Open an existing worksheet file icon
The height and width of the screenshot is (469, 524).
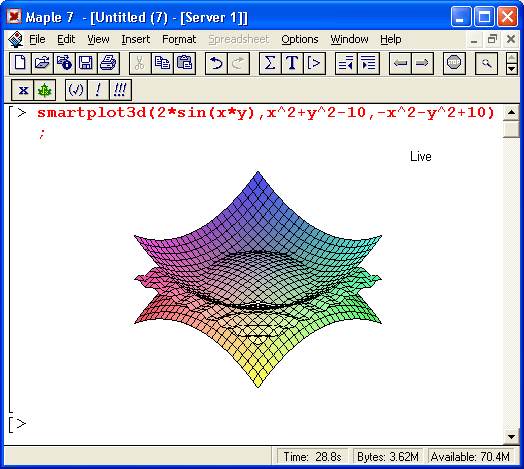click(42, 63)
